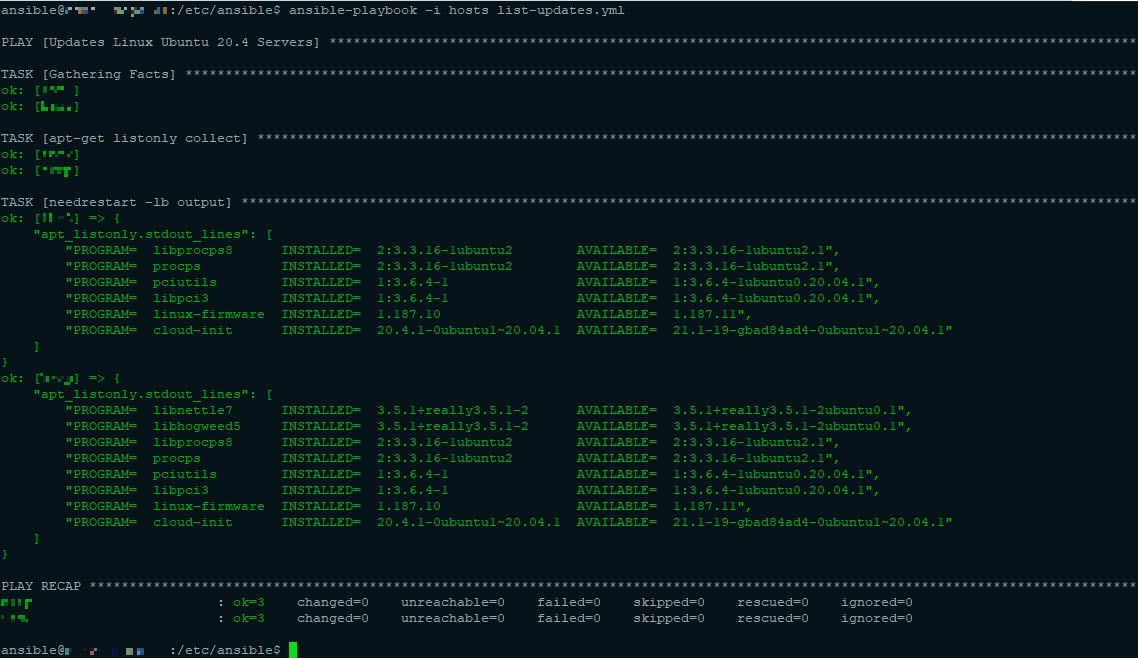Click the TASK [Gathering Facts] line

[89, 74]
